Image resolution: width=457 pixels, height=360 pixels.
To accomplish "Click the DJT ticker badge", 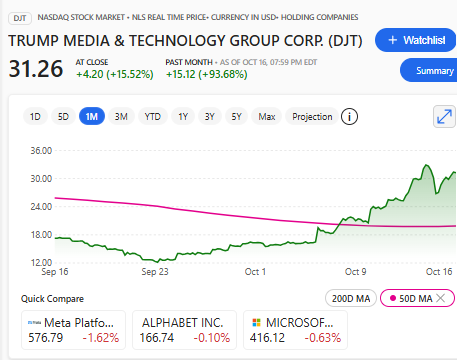I will [x=20, y=18].
